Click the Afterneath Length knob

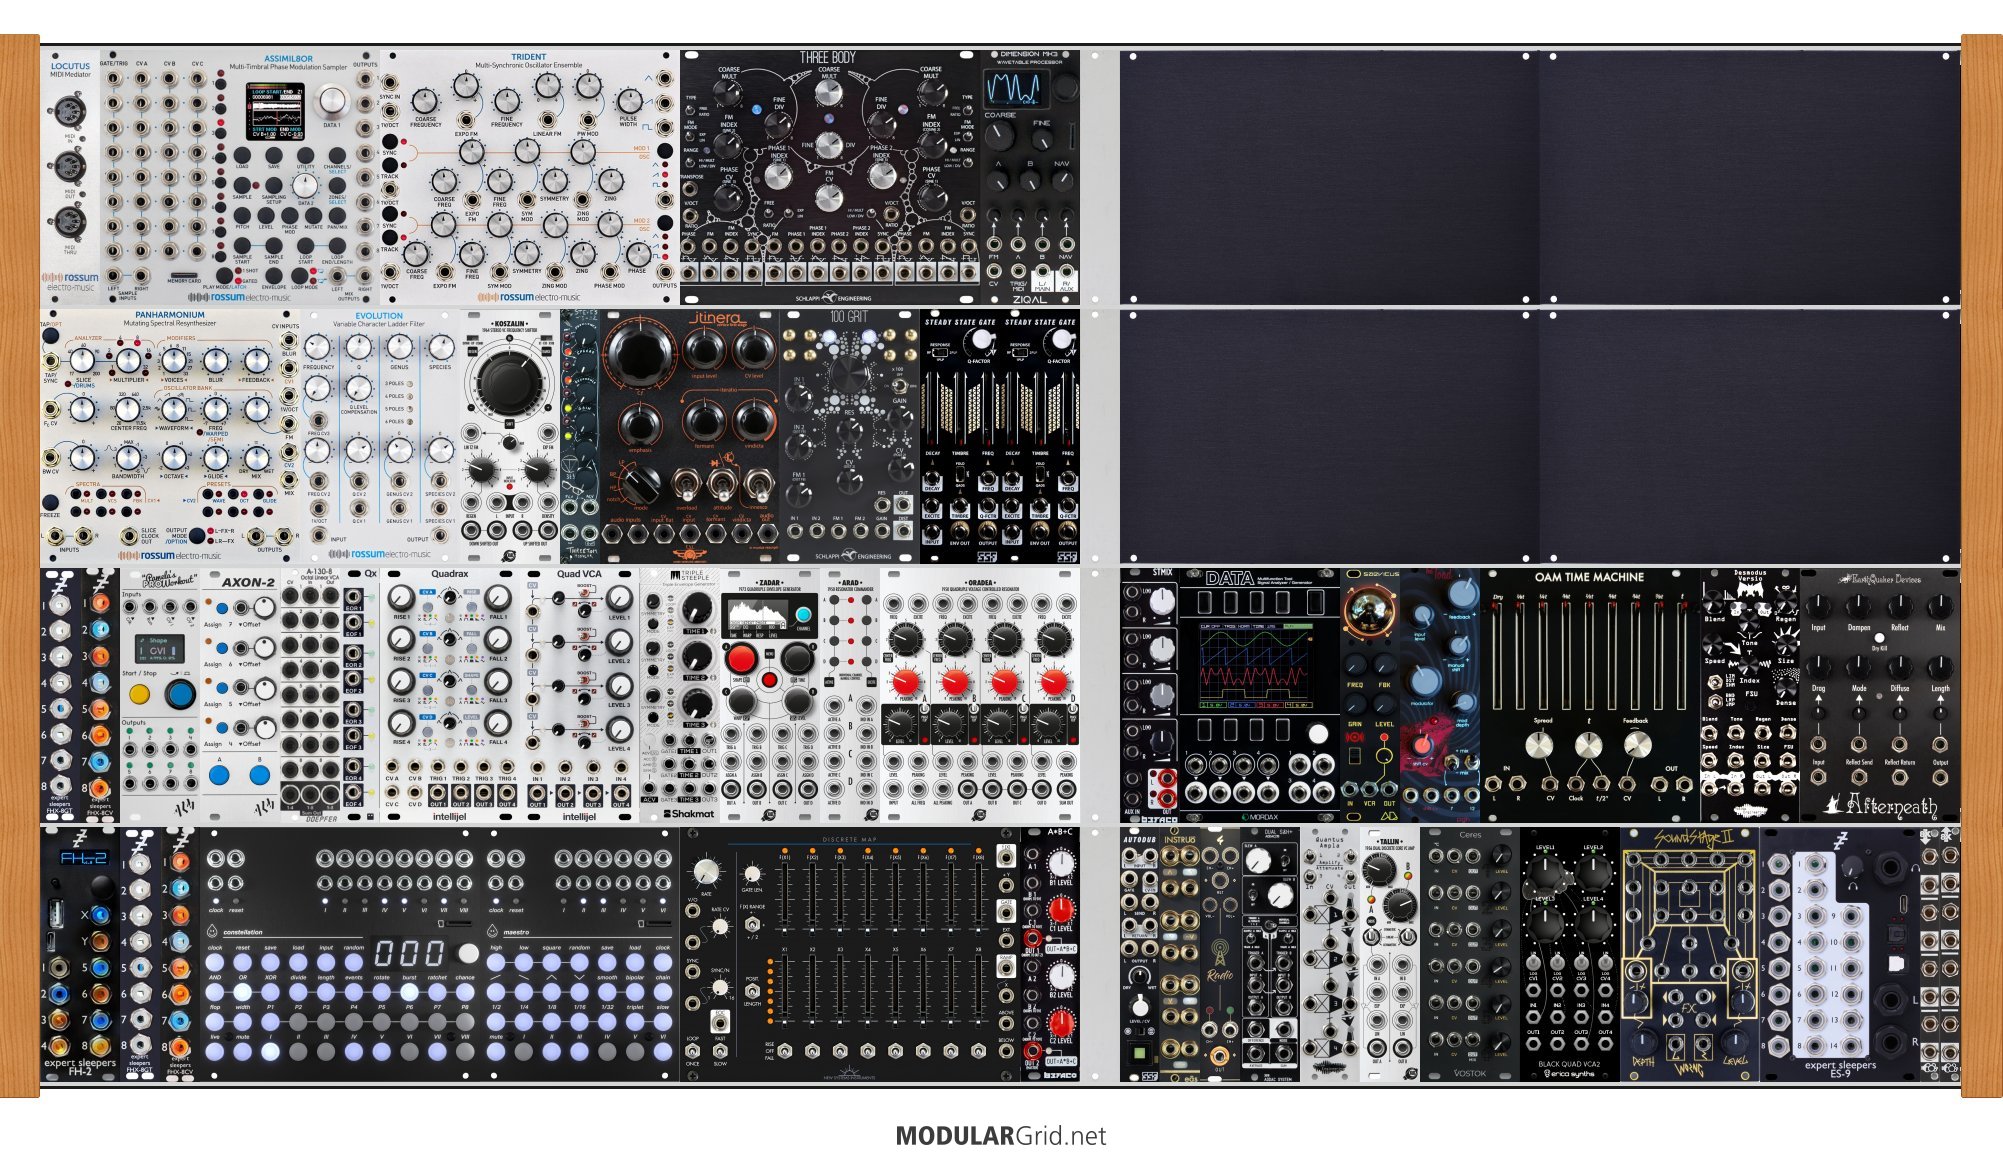coord(1939,666)
